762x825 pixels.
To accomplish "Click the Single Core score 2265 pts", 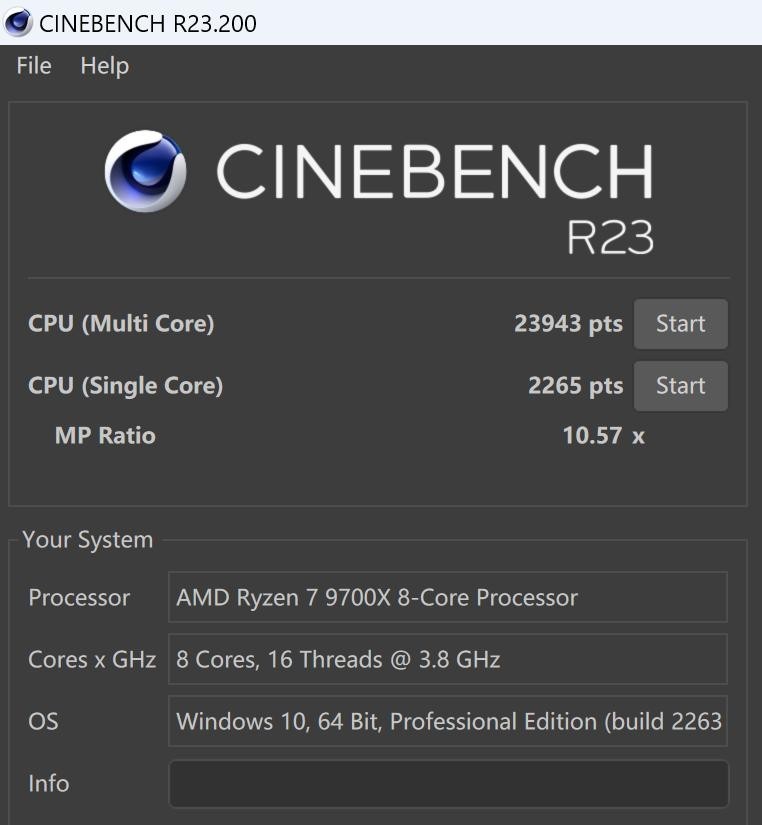I will [x=575, y=386].
